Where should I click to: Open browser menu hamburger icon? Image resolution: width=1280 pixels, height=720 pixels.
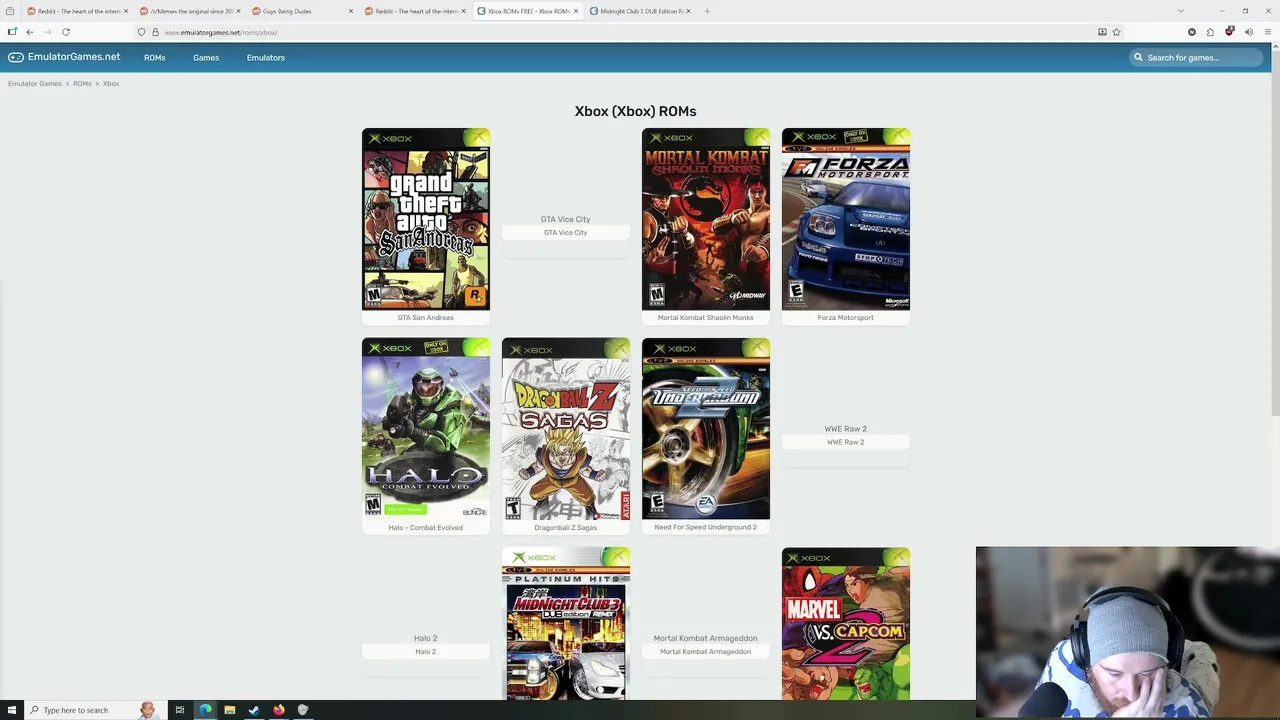pyautogui.click(x=1268, y=32)
